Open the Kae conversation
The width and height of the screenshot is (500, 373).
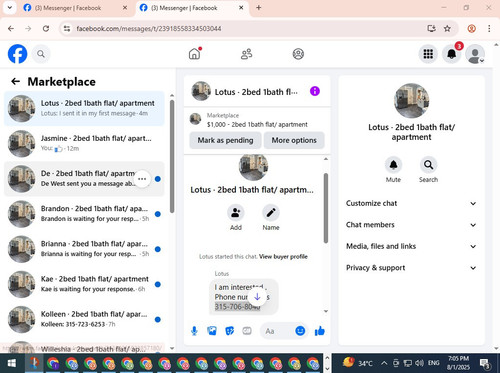pos(84,284)
